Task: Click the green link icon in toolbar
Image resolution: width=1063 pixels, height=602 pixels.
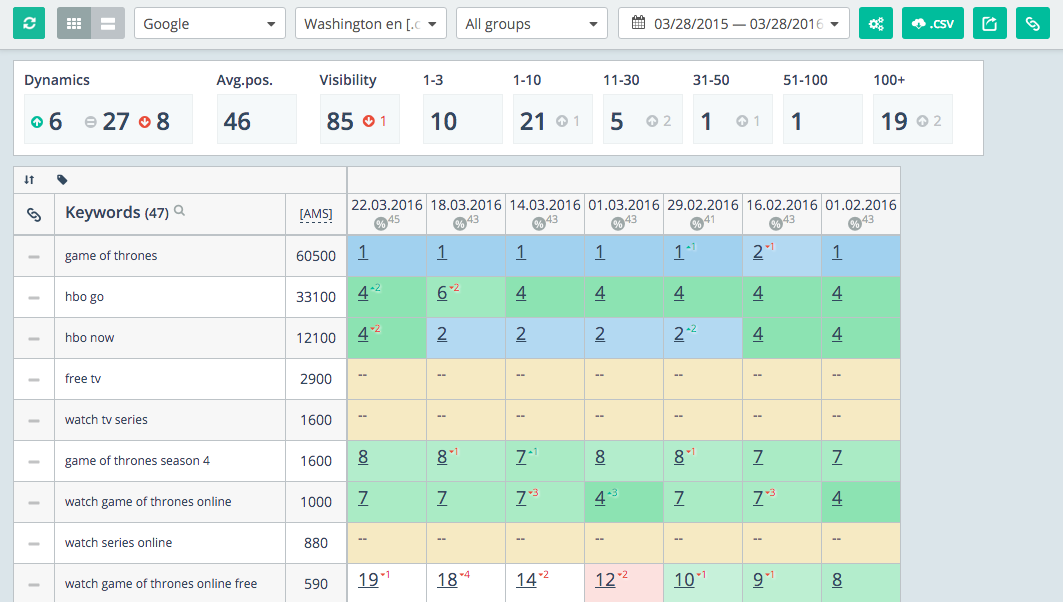Action: click(1033, 23)
